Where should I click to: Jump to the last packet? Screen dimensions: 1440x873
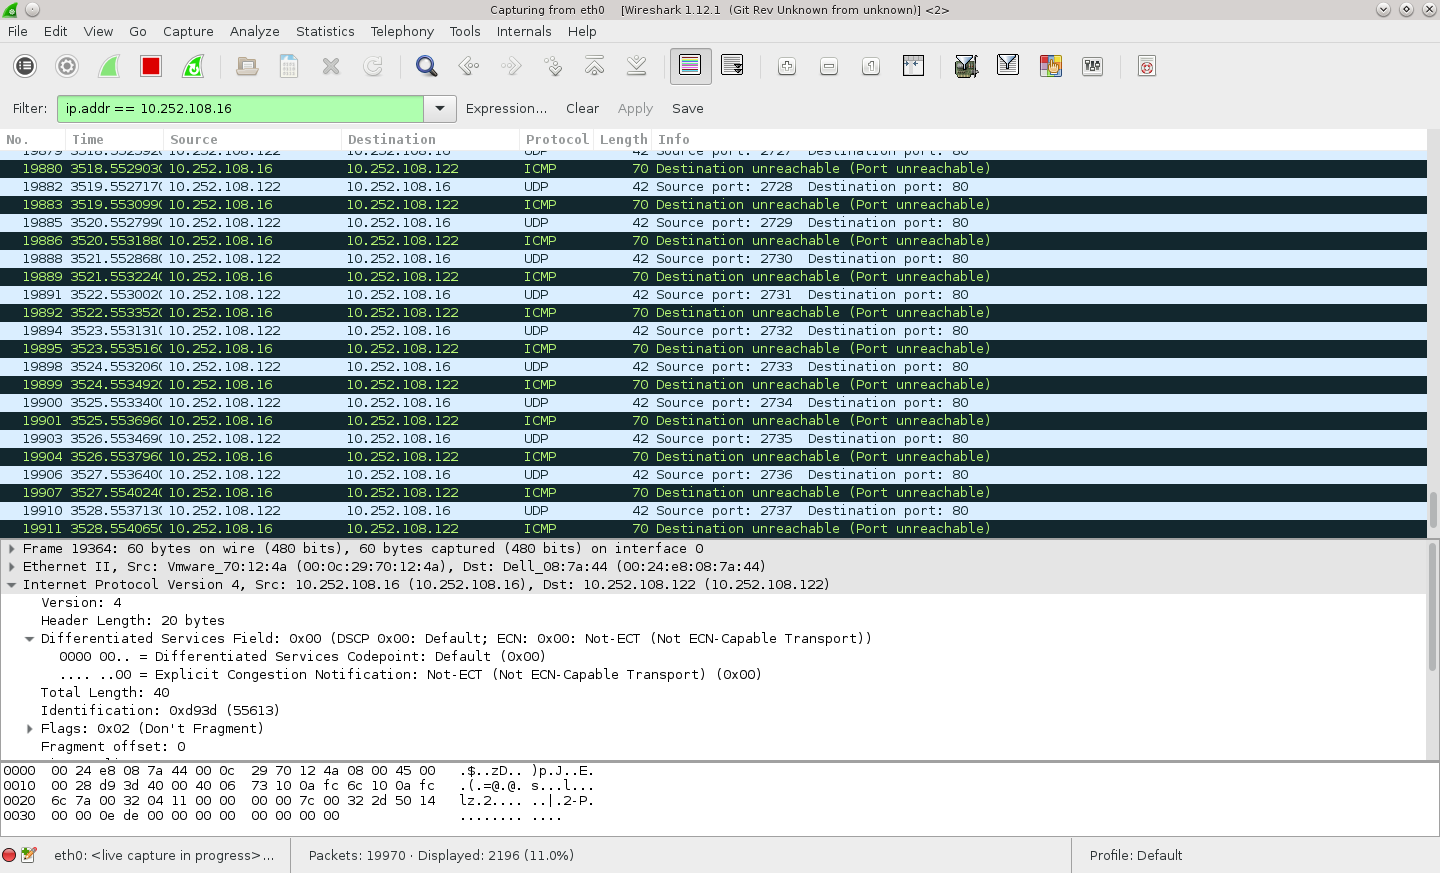[636, 66]
